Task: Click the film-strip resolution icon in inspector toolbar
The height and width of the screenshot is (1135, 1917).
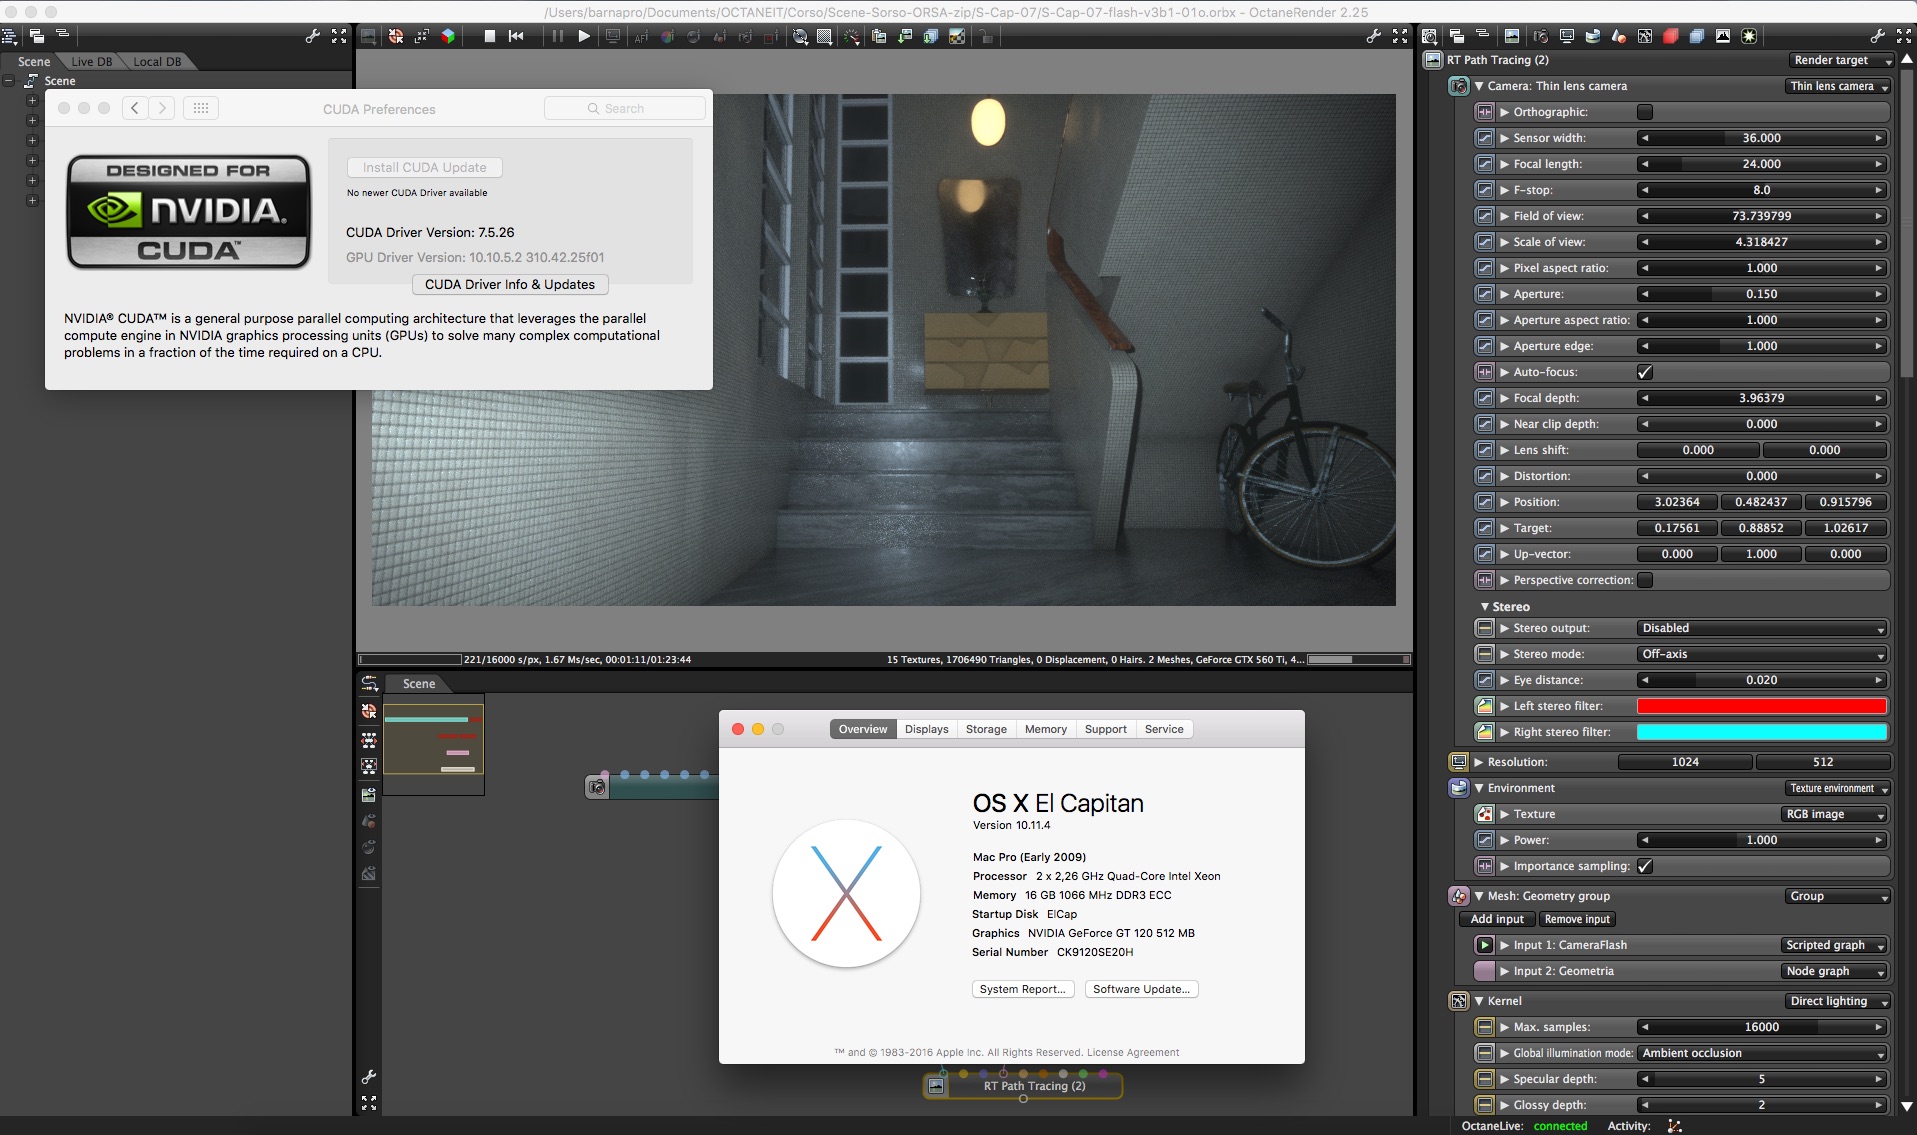Action: pyautogui.click(x=1566, y=36)
